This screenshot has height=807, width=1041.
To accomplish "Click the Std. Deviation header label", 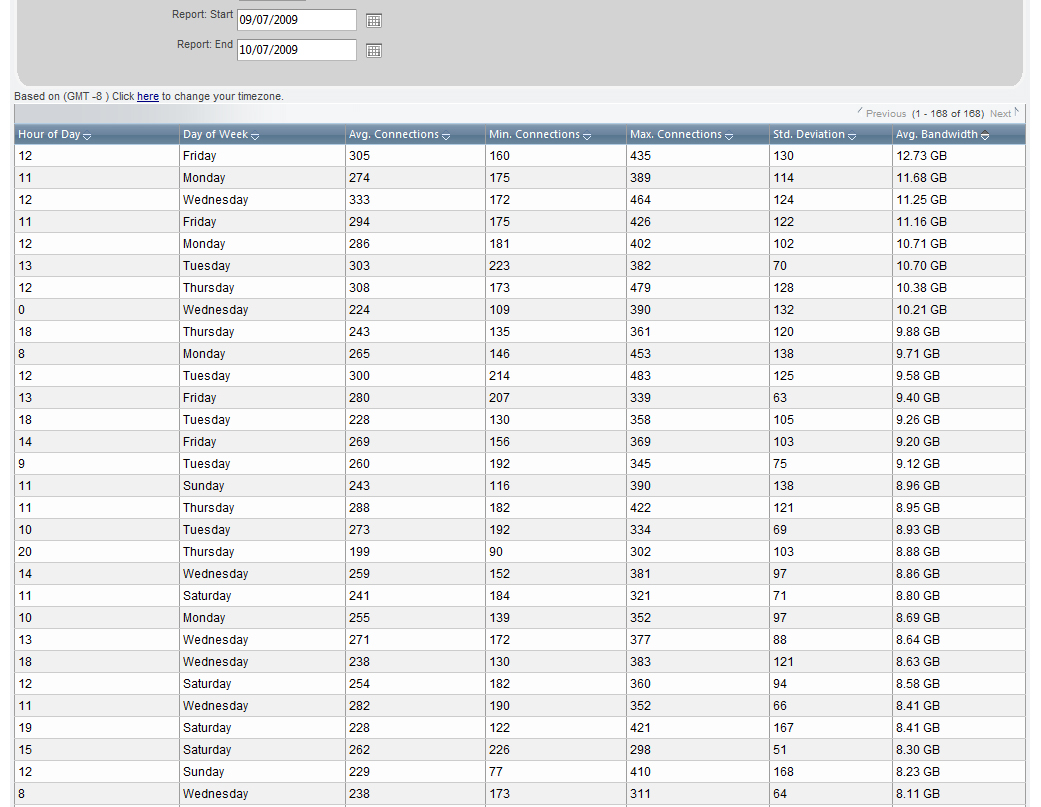I will pyautogui.click(x=808, y=135).
